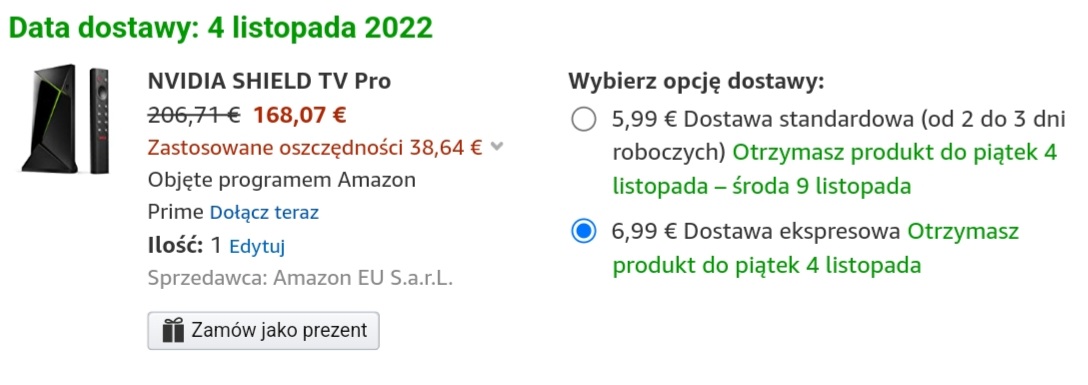Click the green standard delivery estimate text

coord(835,169)
